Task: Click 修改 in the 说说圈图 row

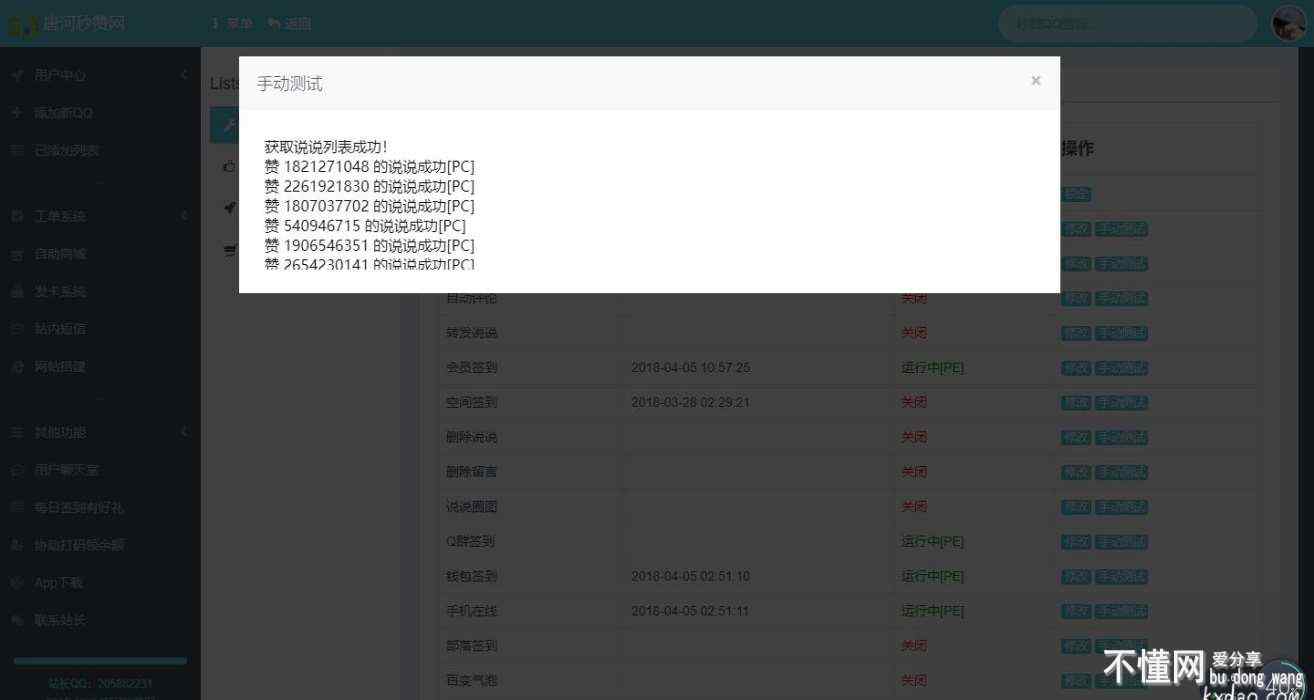Action: click(x=1076, y=507)
